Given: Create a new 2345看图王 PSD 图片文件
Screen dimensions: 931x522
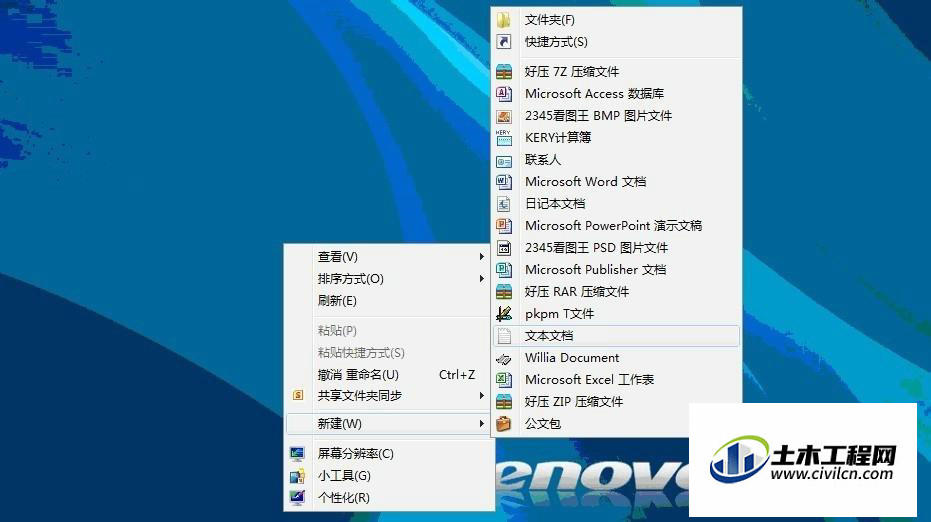Looking at the screenshot, I should coord(616,248).
